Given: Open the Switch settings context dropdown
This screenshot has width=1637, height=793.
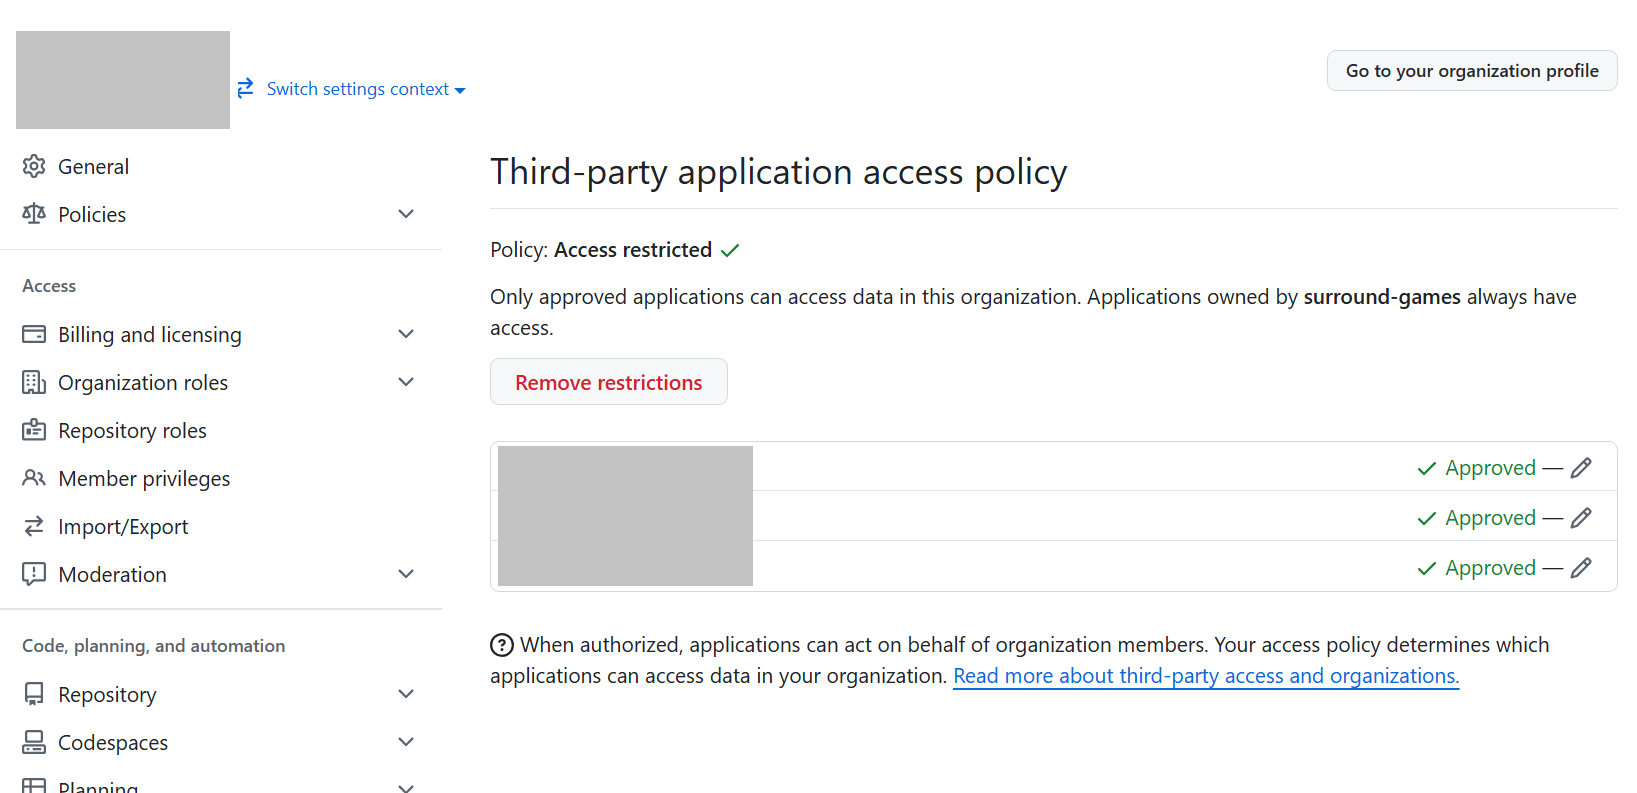Looking at the screenshot, I should (357, 89).
